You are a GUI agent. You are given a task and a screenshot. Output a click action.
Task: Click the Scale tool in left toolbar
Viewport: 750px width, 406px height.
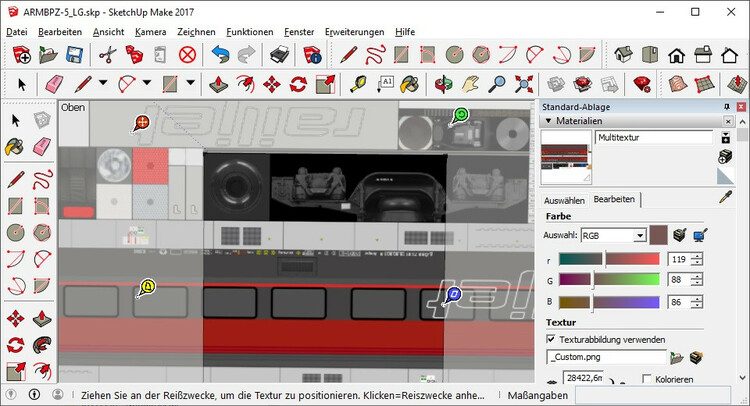click(x=16, y=370)
